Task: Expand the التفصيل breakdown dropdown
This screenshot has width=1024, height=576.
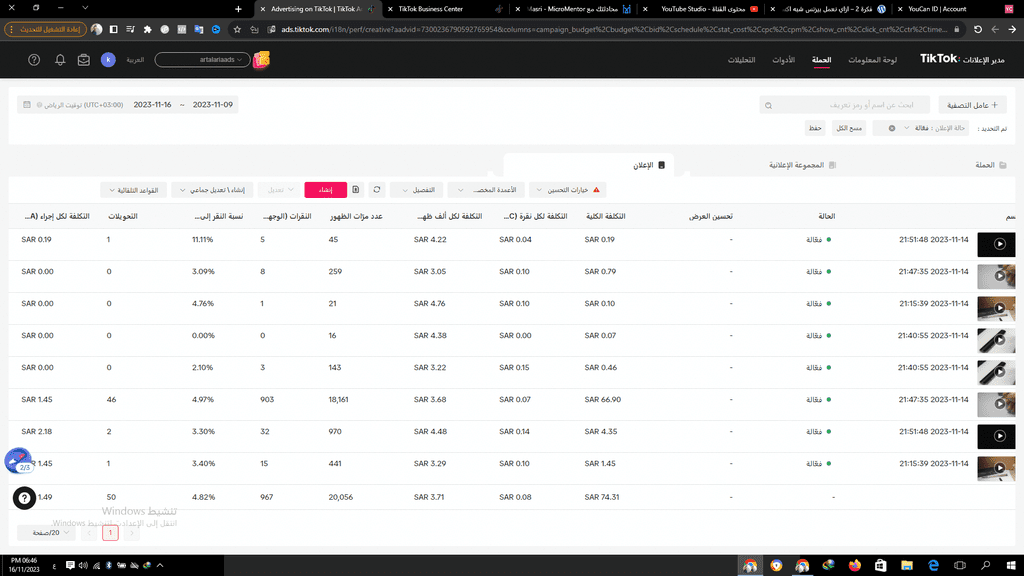Action: (x=417, y=190)
